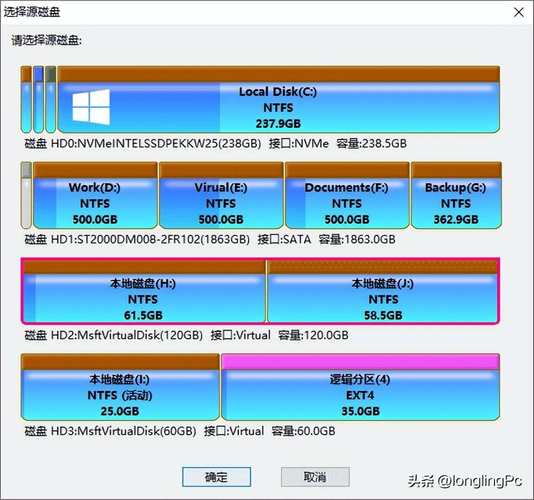Select the first small partition on HD0
534x500 pixels.
tap(26, 99)
